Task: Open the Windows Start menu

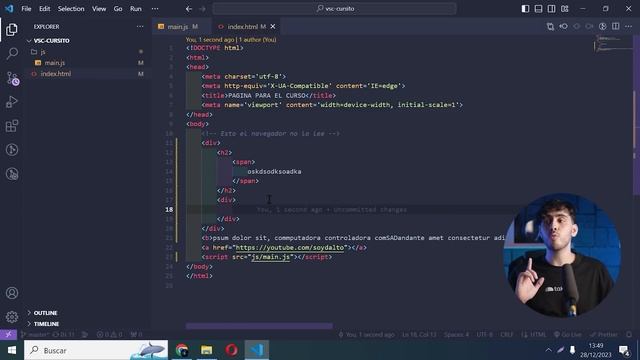Action: pyautogui.click(x=11, y=350)
